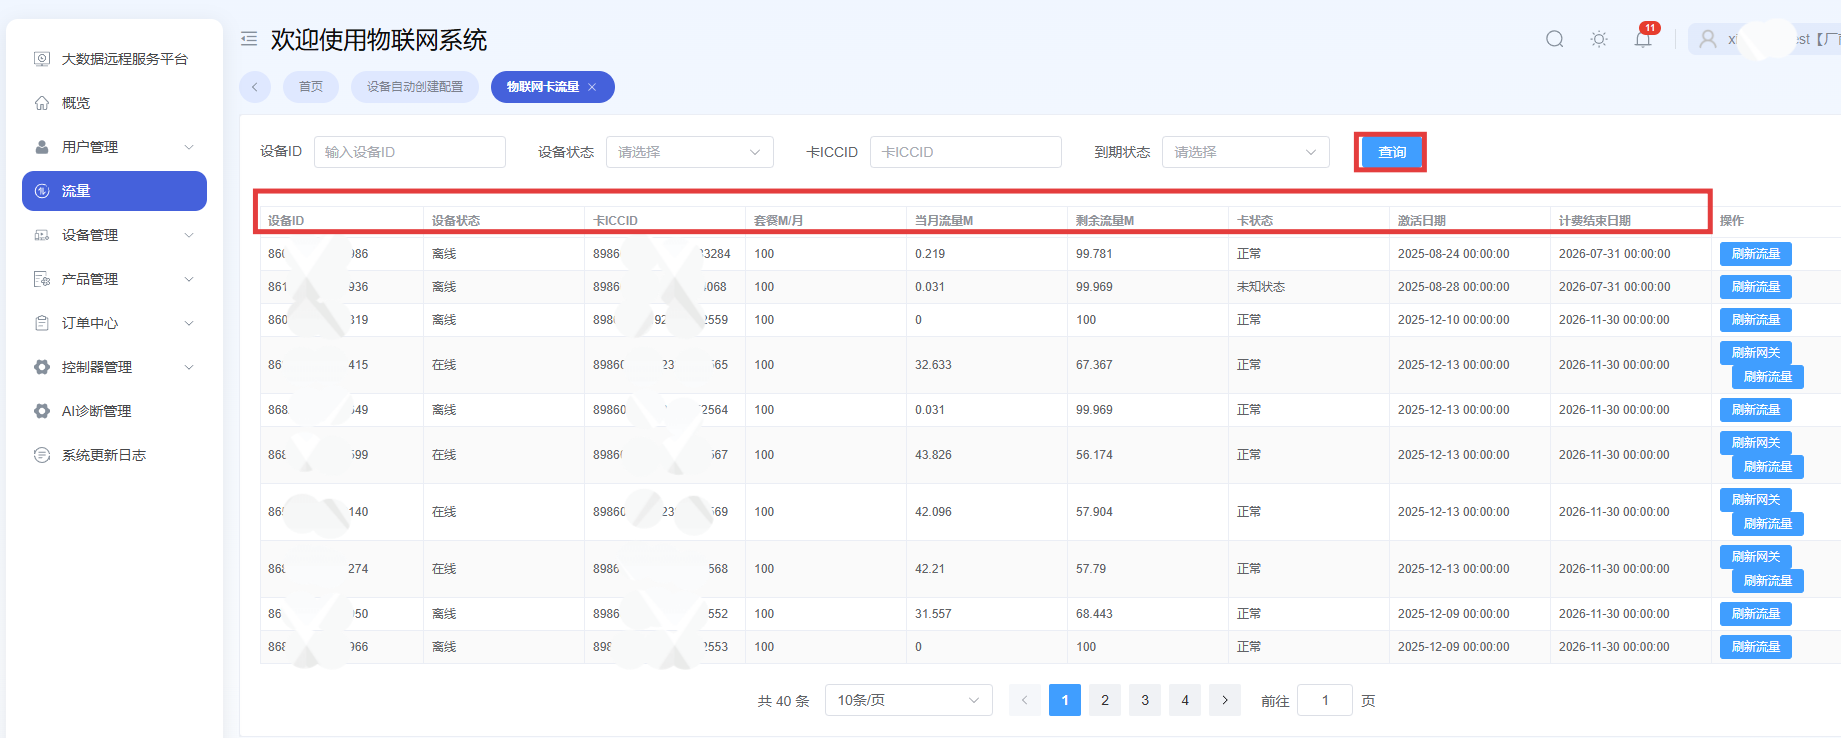Click 刷新流量 in the 未知状态 row

tap(1756, 287)
